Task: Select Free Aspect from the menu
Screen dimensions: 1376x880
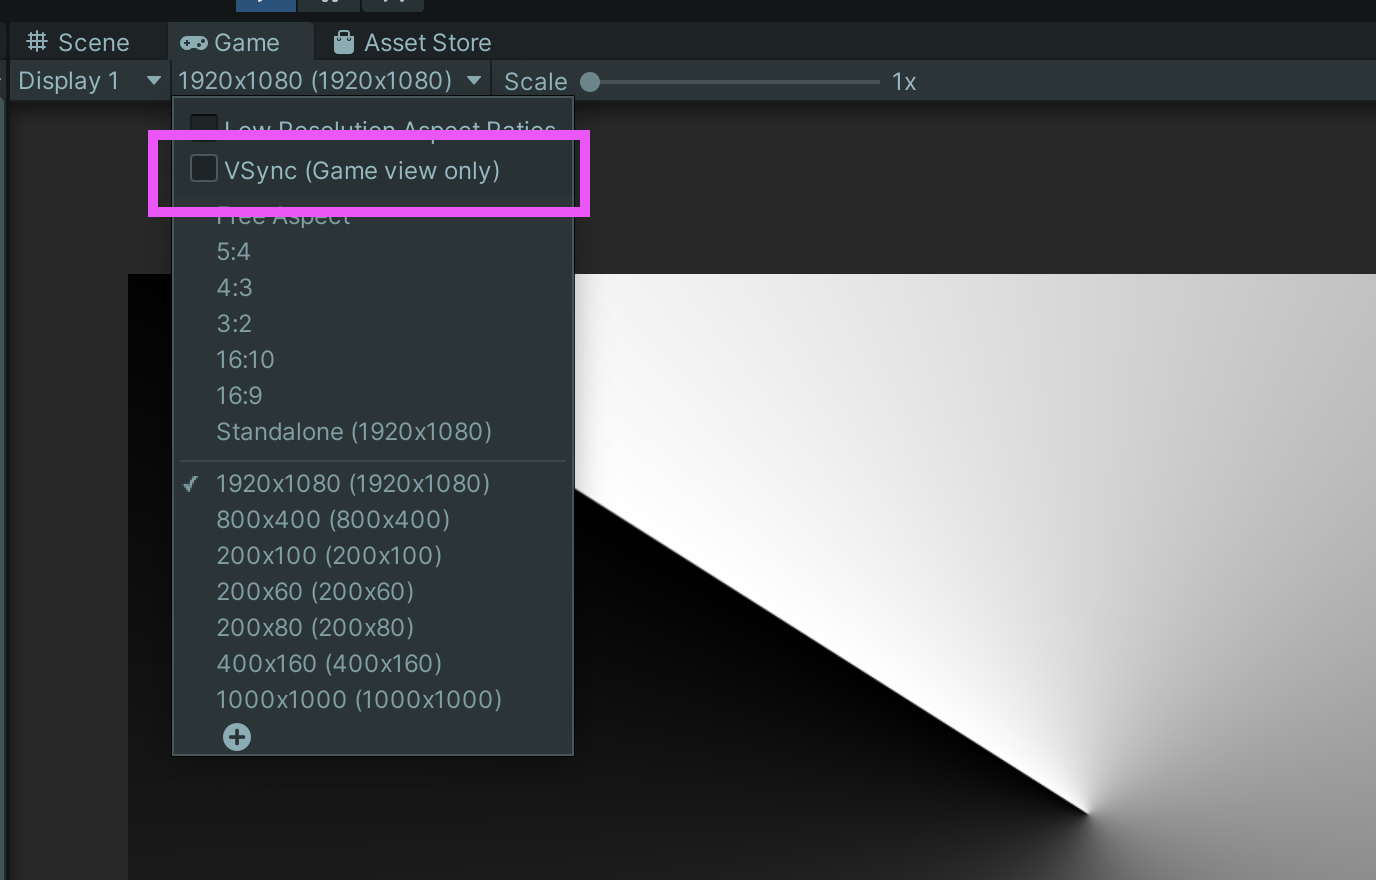Action: click(x=283, y=215)
